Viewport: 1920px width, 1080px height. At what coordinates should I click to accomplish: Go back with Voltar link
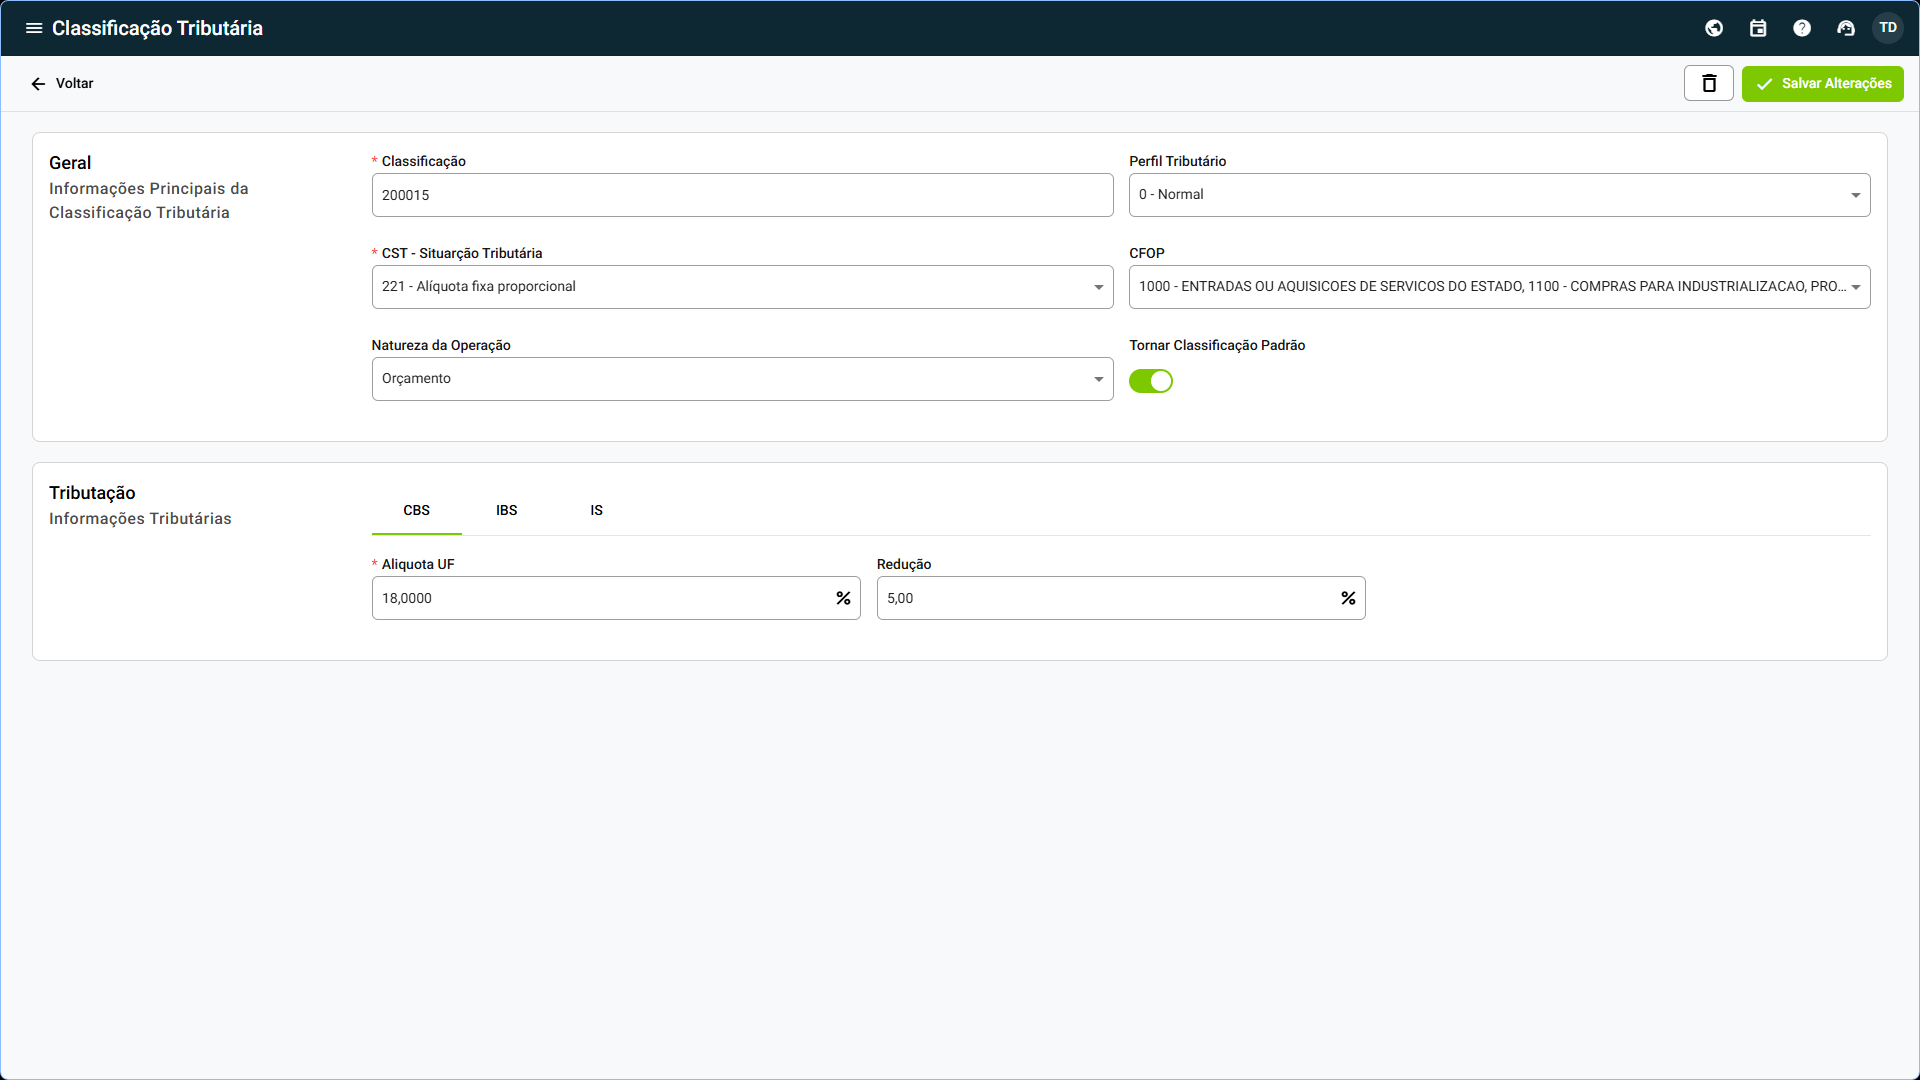62,83
